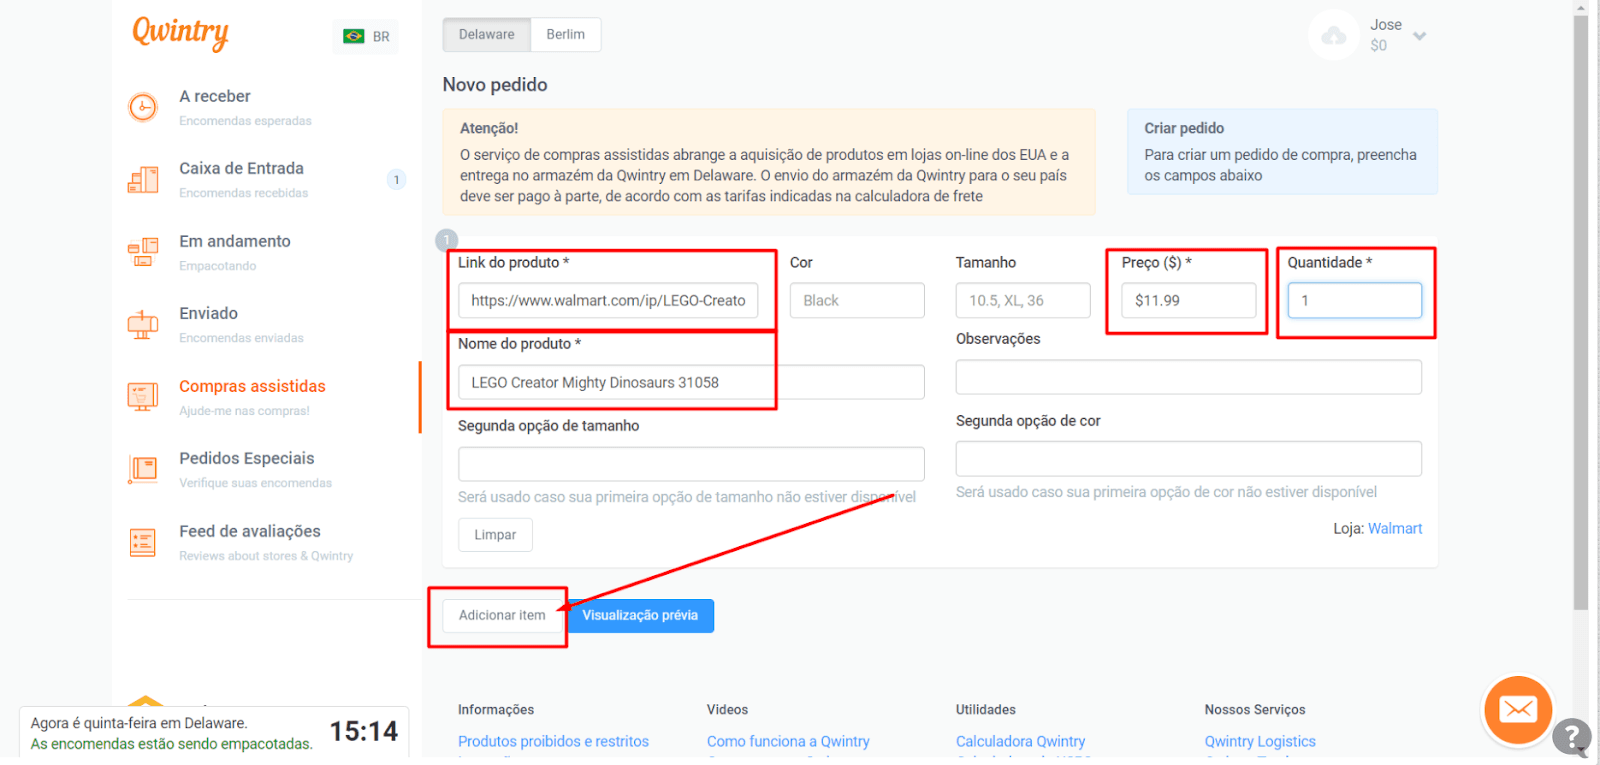
Task: Click the Visualização prévia button
Action: point(640,615)
